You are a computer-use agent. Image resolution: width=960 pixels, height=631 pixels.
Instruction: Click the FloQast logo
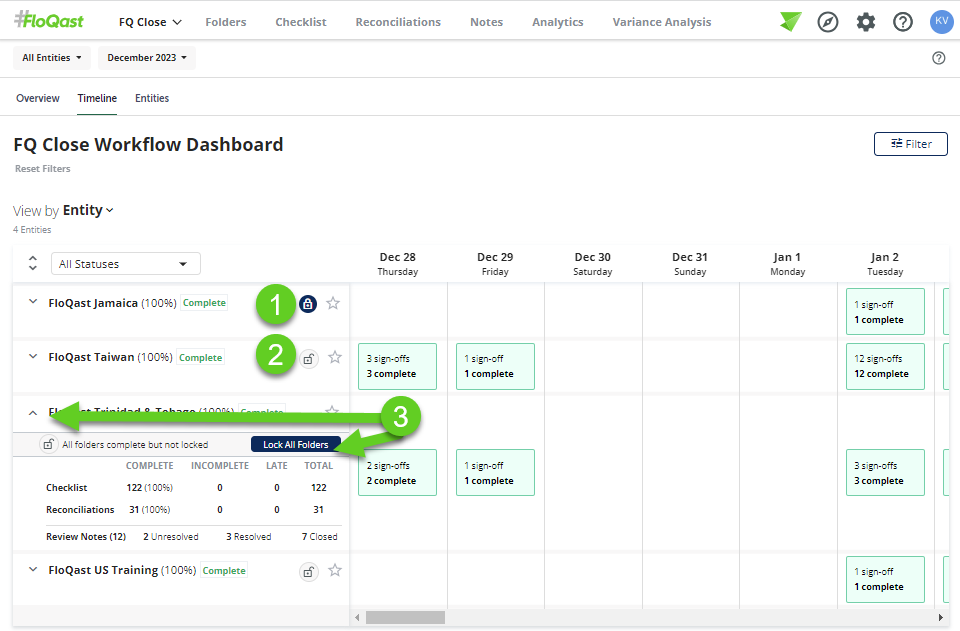point(49,21)
